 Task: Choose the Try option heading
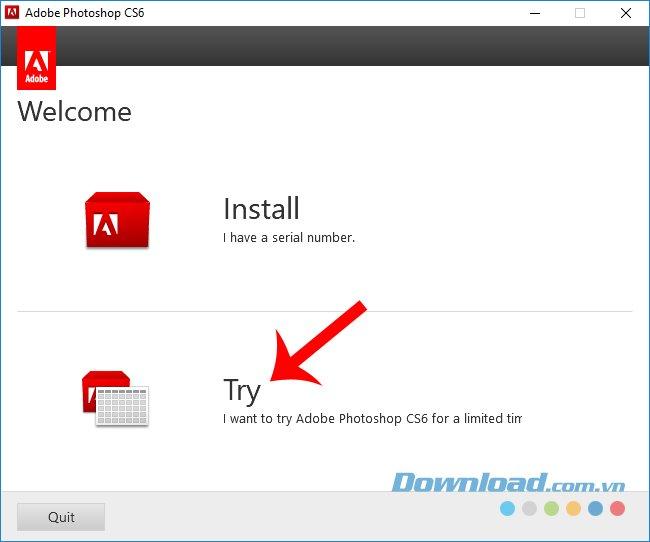(x=242, y=390)
